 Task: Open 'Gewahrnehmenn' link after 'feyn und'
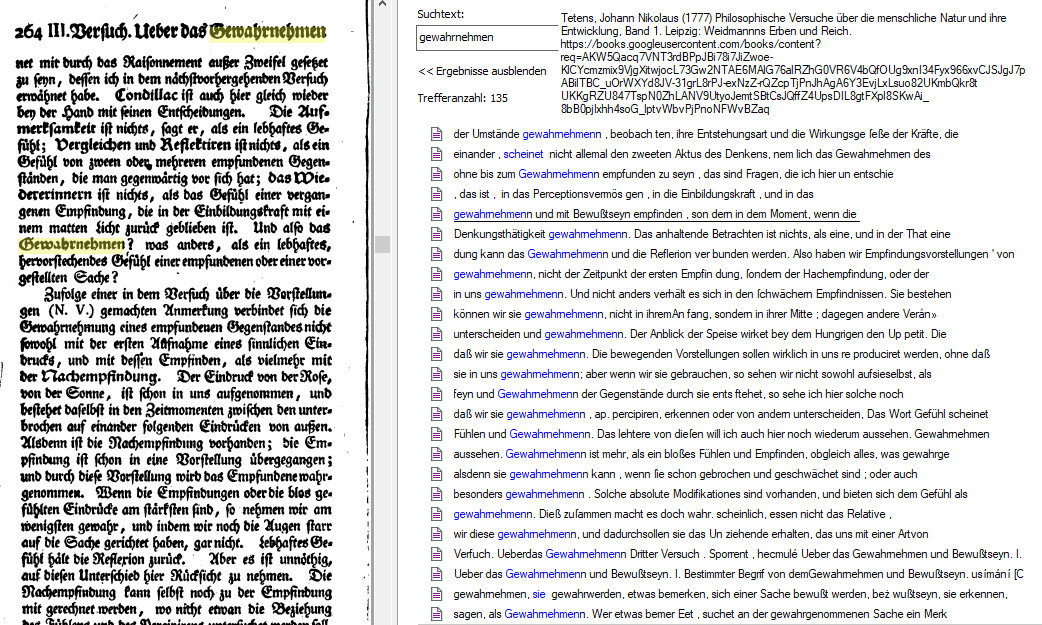pos(538,394)
